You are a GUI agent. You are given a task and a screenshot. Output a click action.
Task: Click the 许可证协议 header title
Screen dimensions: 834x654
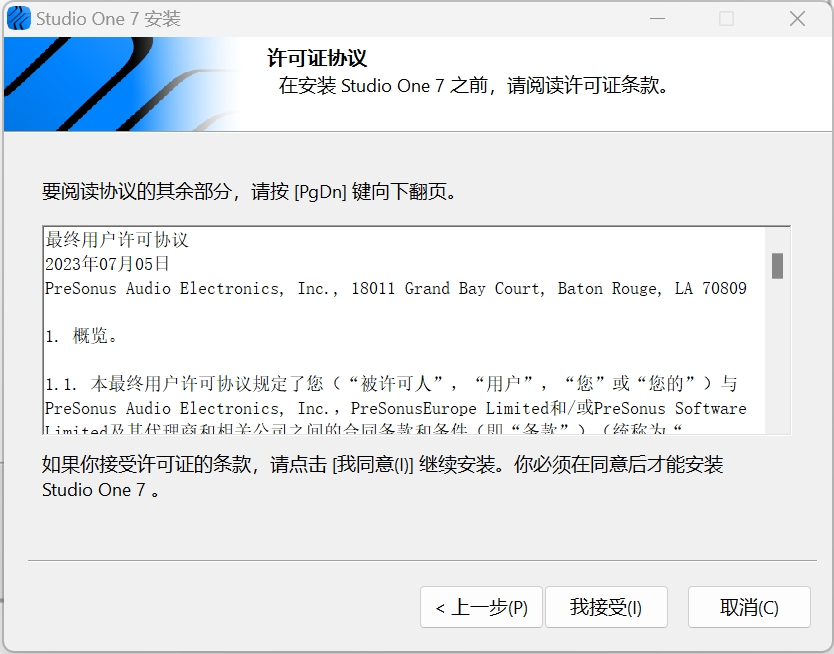pos(317,58)
